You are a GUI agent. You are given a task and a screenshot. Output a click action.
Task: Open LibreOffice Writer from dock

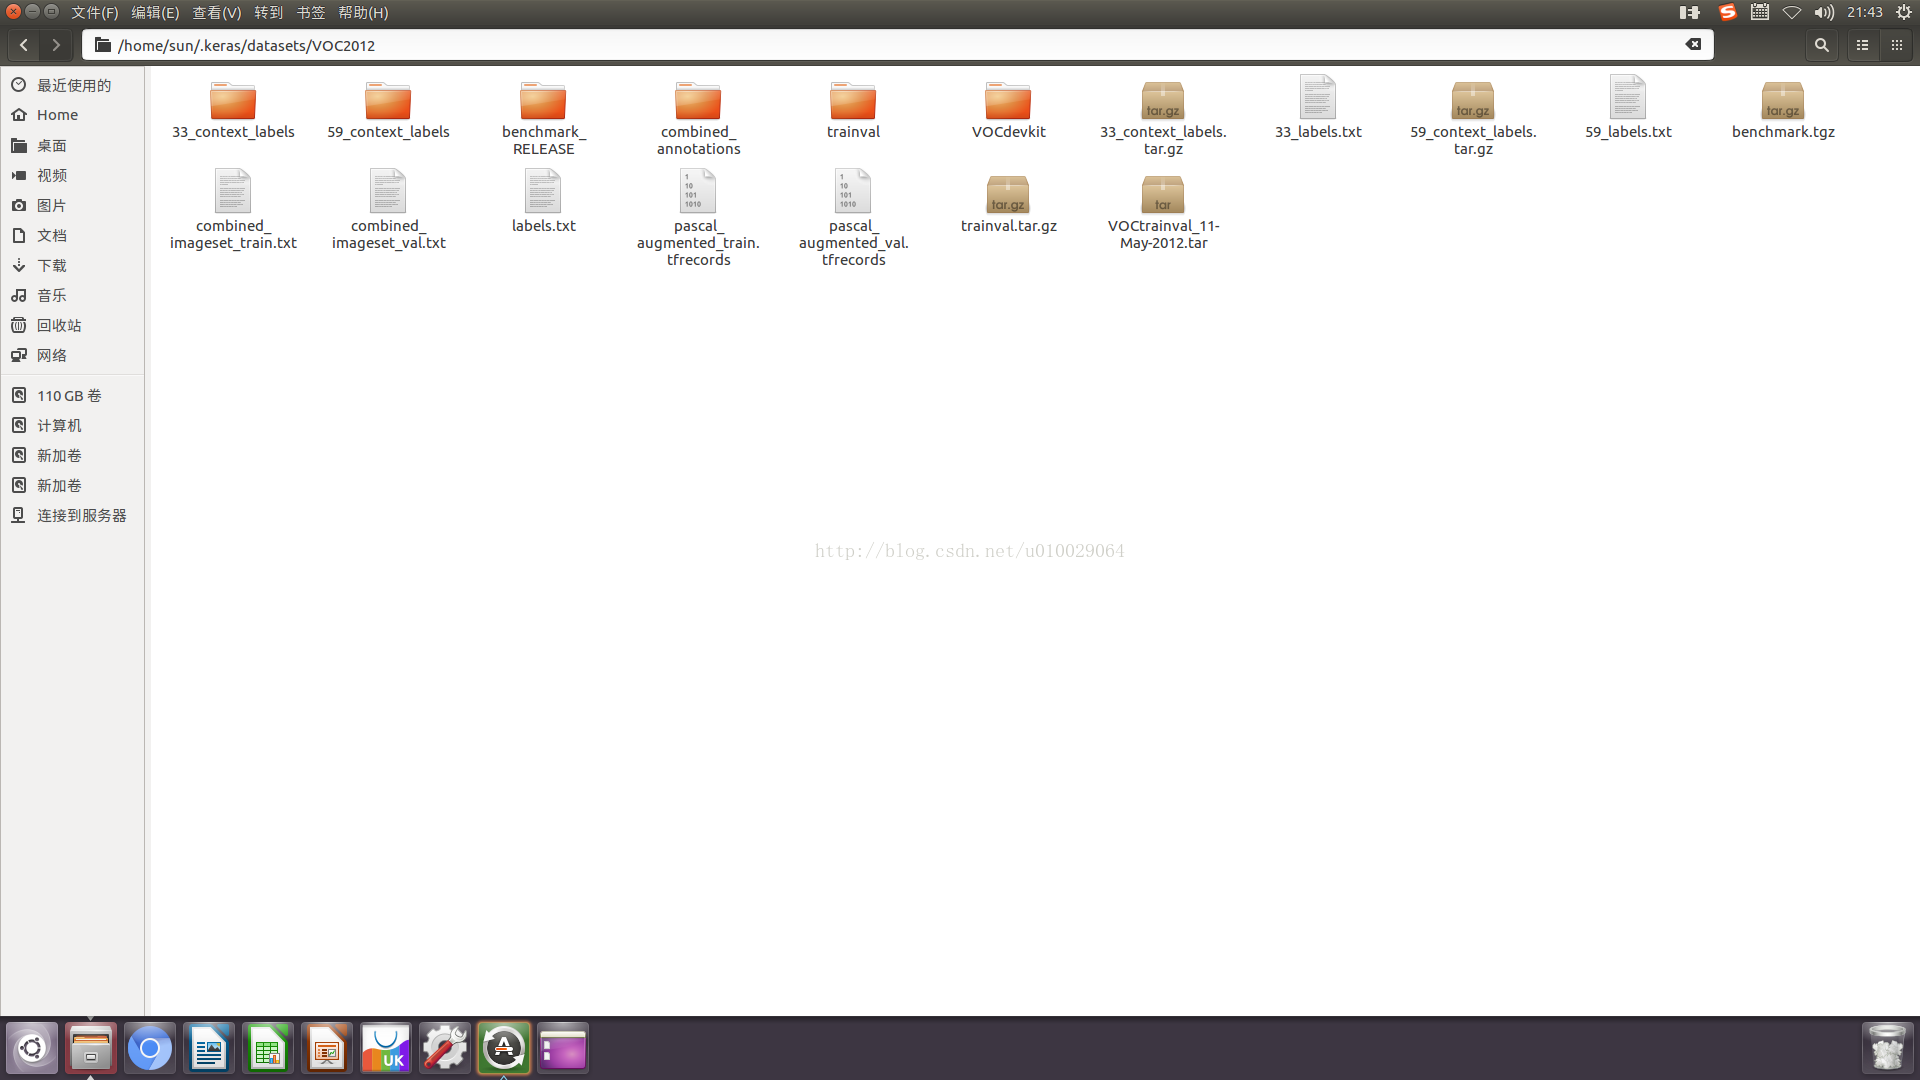pos(209,1048)
